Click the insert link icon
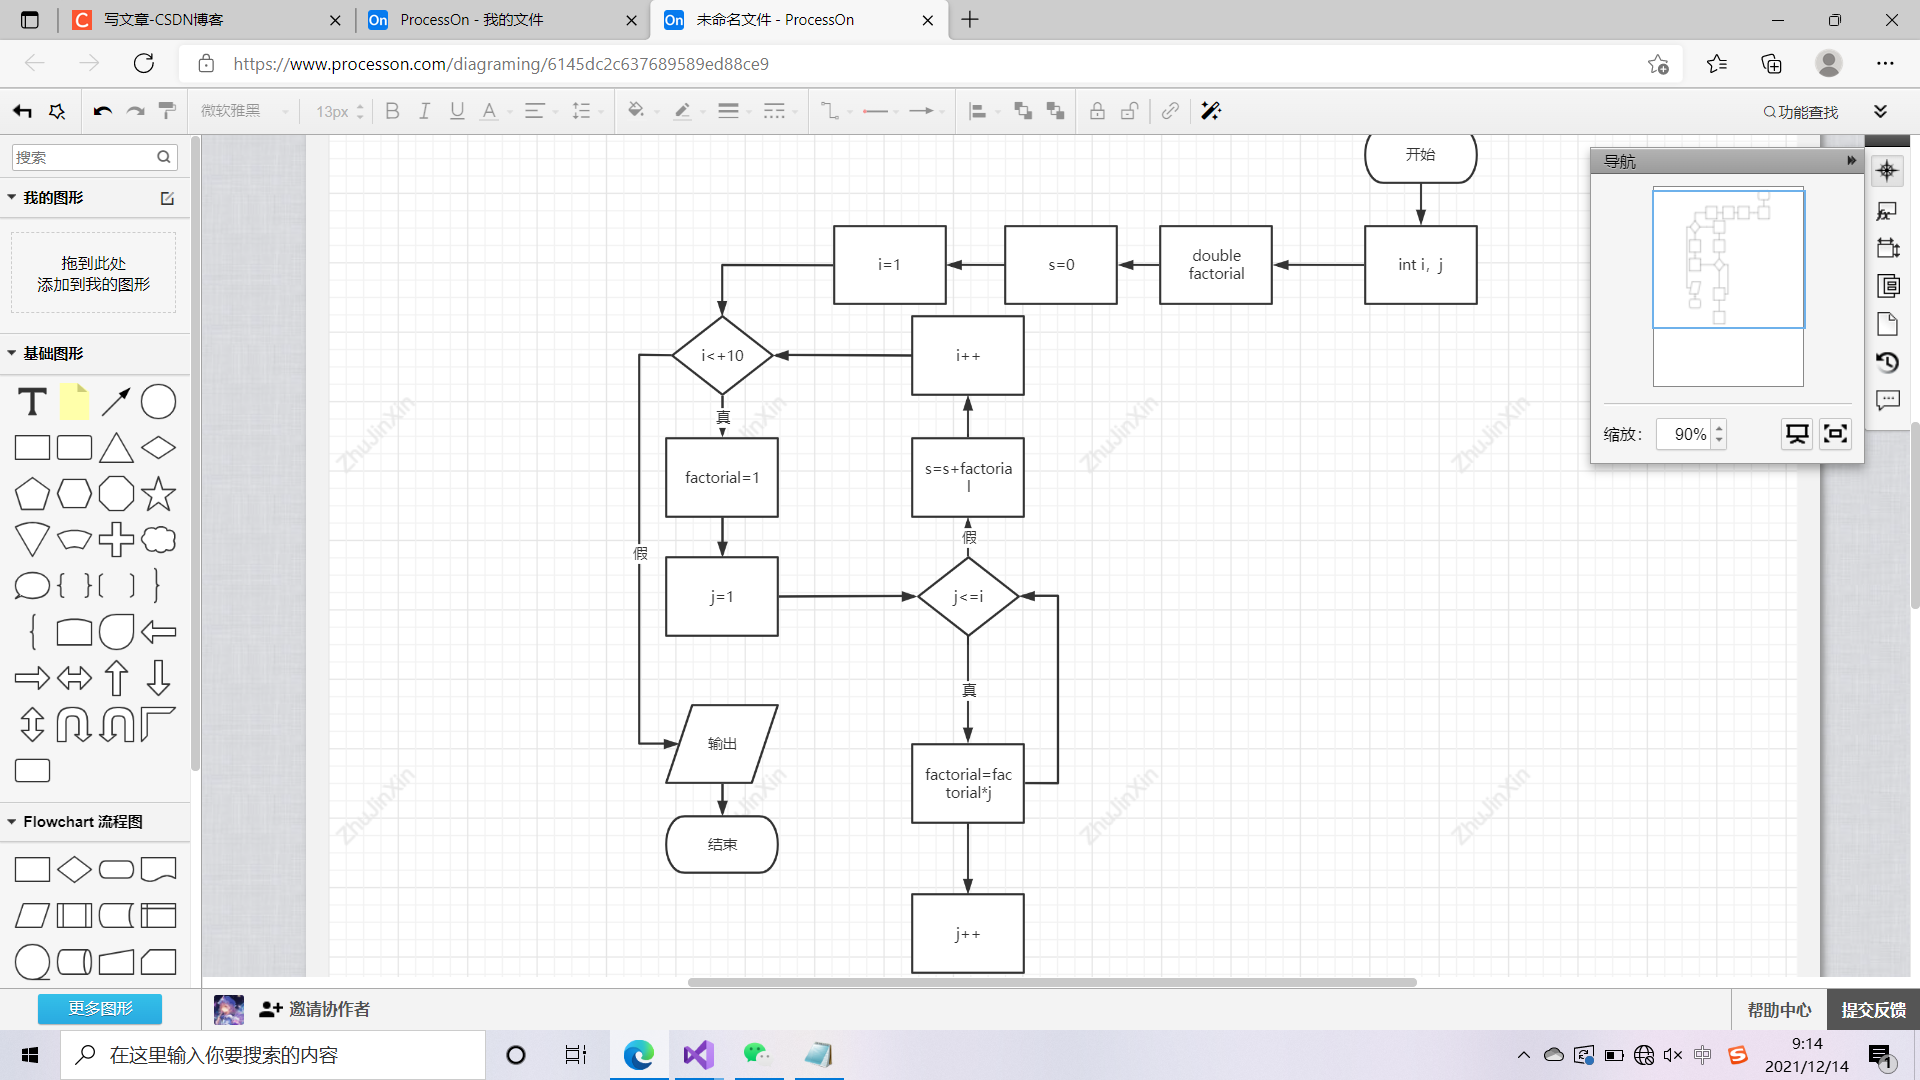 coord(1170,111)
